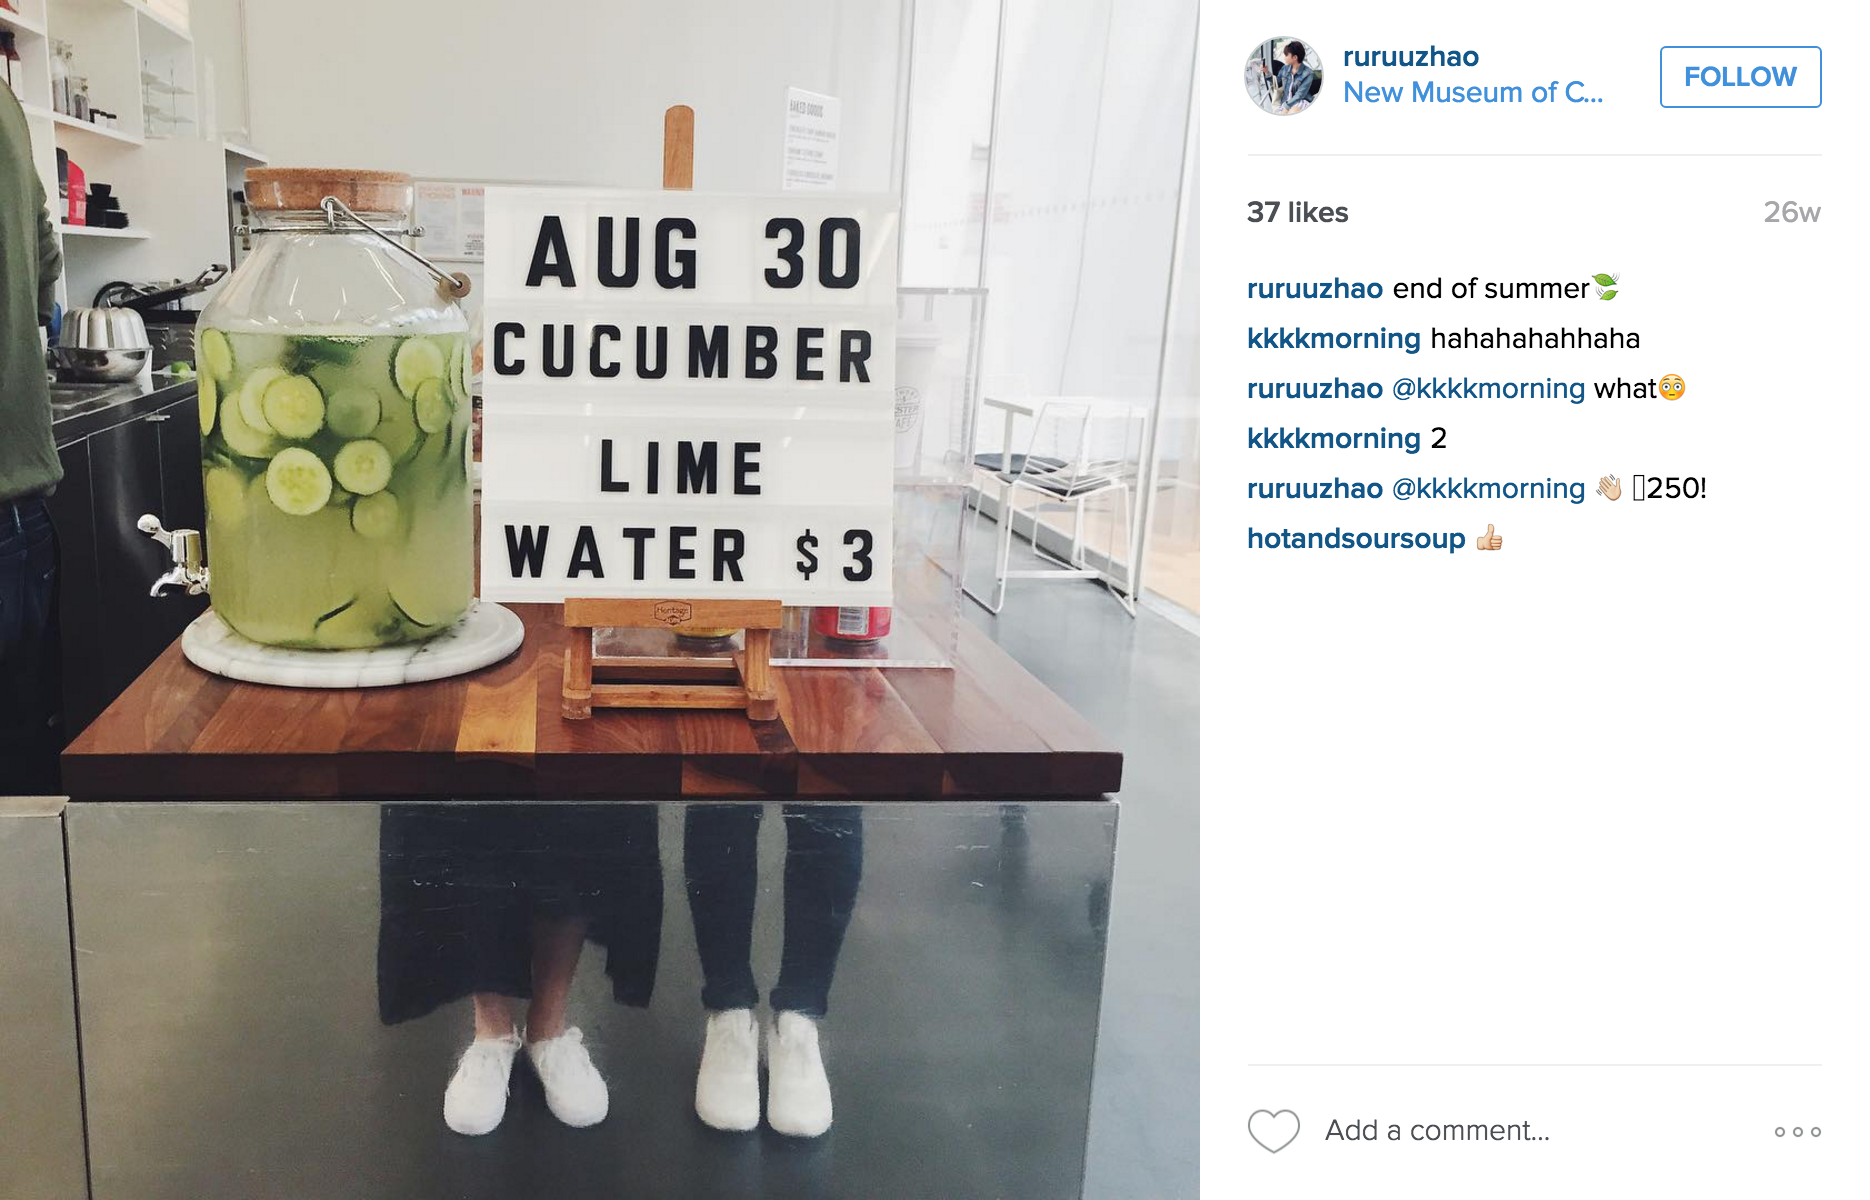This screenshot has height=1200, width=1870.
Task: Open the New Museum of C... location link
Action: coord(1473,93)
